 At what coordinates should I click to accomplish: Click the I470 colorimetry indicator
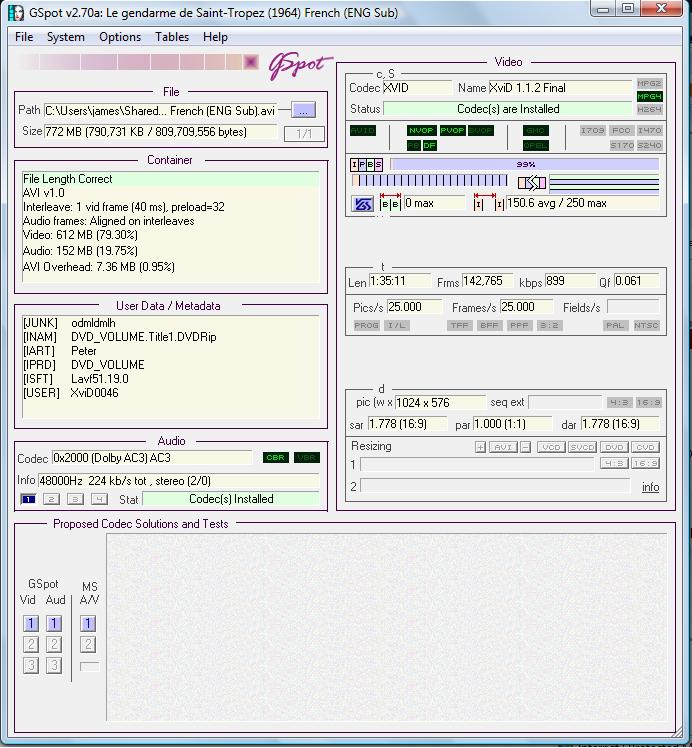[x=649, y=131]
